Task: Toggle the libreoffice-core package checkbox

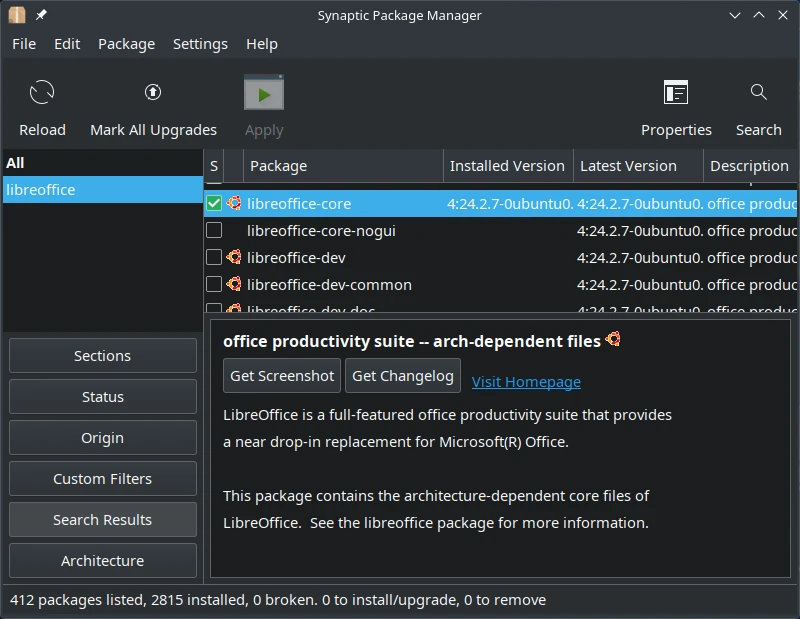Action: (214, 203)
